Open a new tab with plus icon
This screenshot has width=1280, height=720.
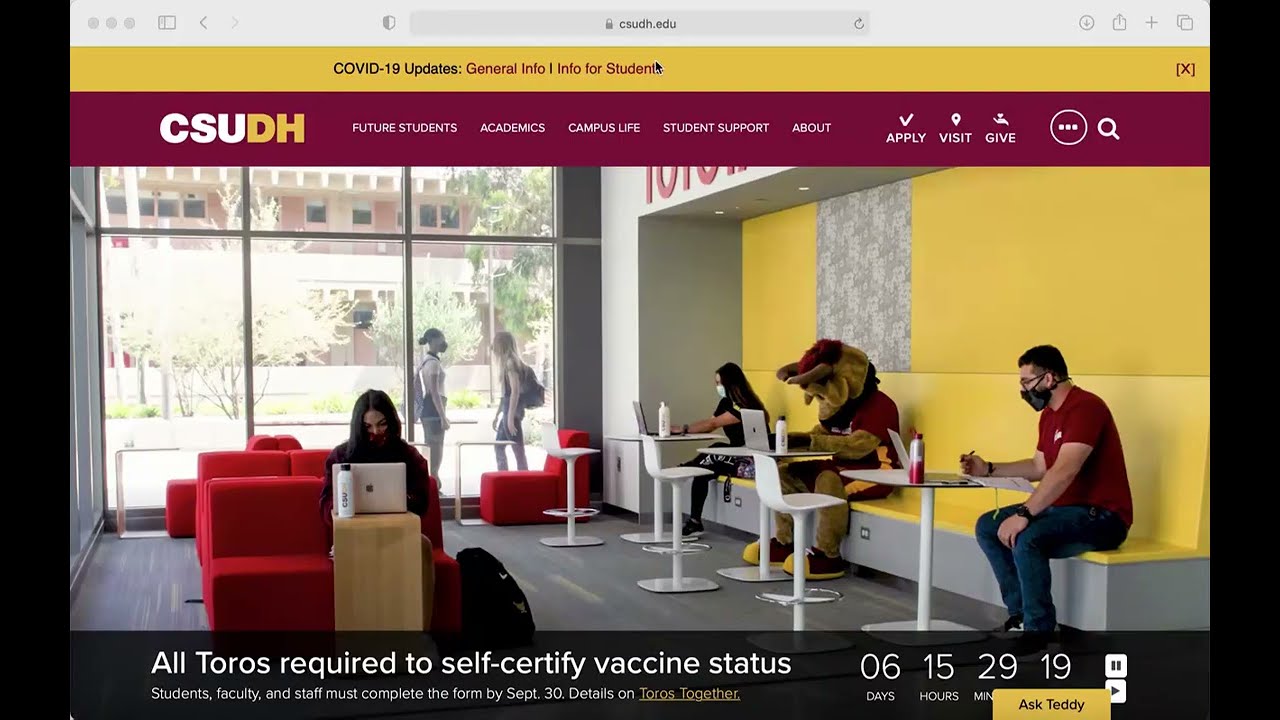pyautogui.click(x=1151, y=23)
